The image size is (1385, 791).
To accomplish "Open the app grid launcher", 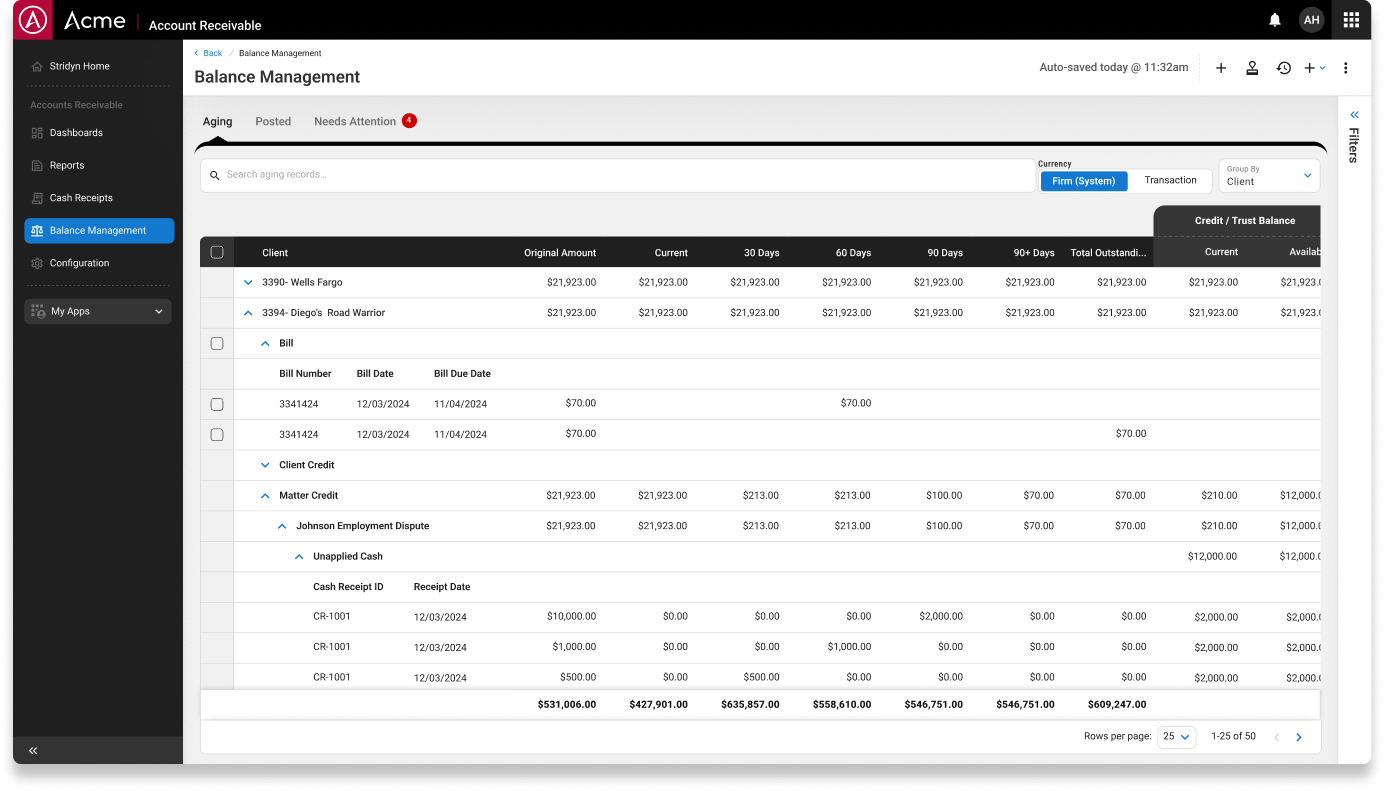I will click(x=1351, y=20).
